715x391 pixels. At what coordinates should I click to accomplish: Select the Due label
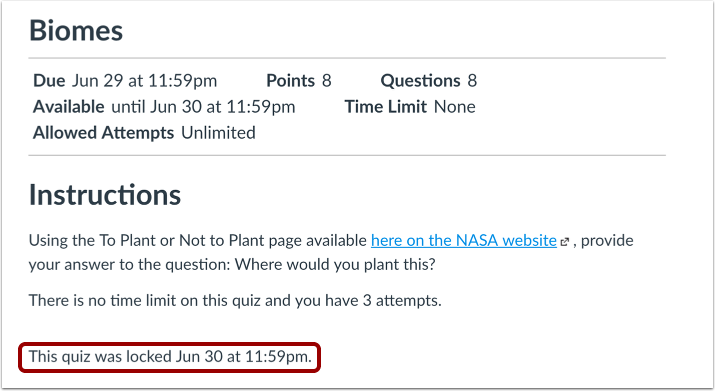click(49, 81)
